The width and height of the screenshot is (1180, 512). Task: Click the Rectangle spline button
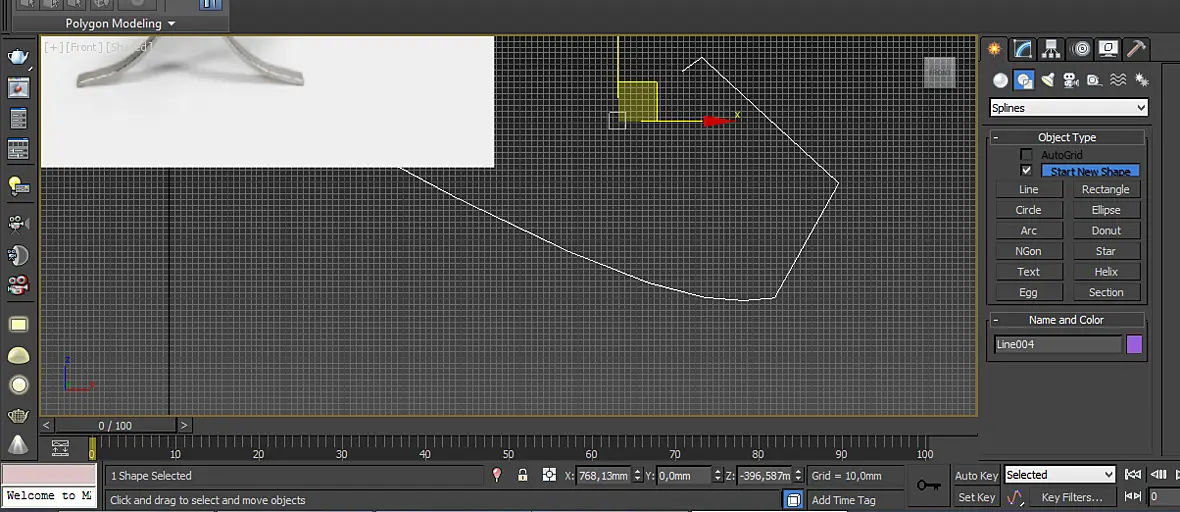point(1105,190)
